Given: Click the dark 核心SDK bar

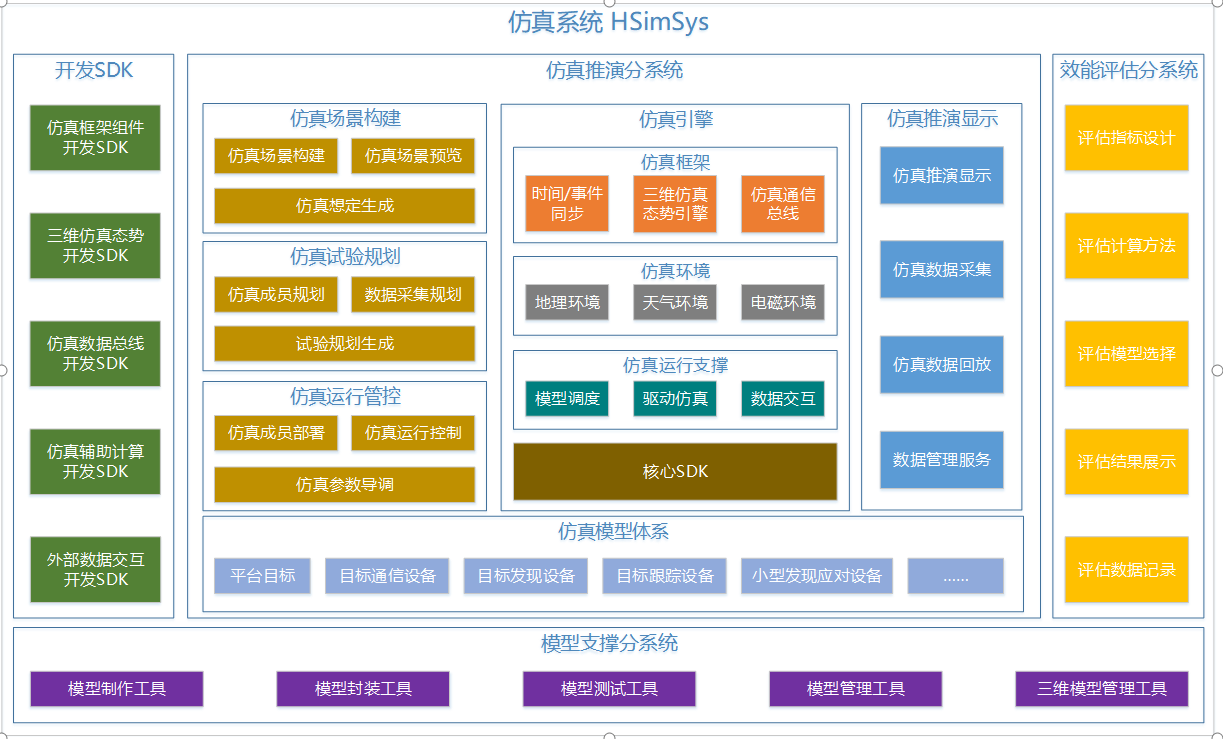Looking at the screenshot, I should point(675,471).
